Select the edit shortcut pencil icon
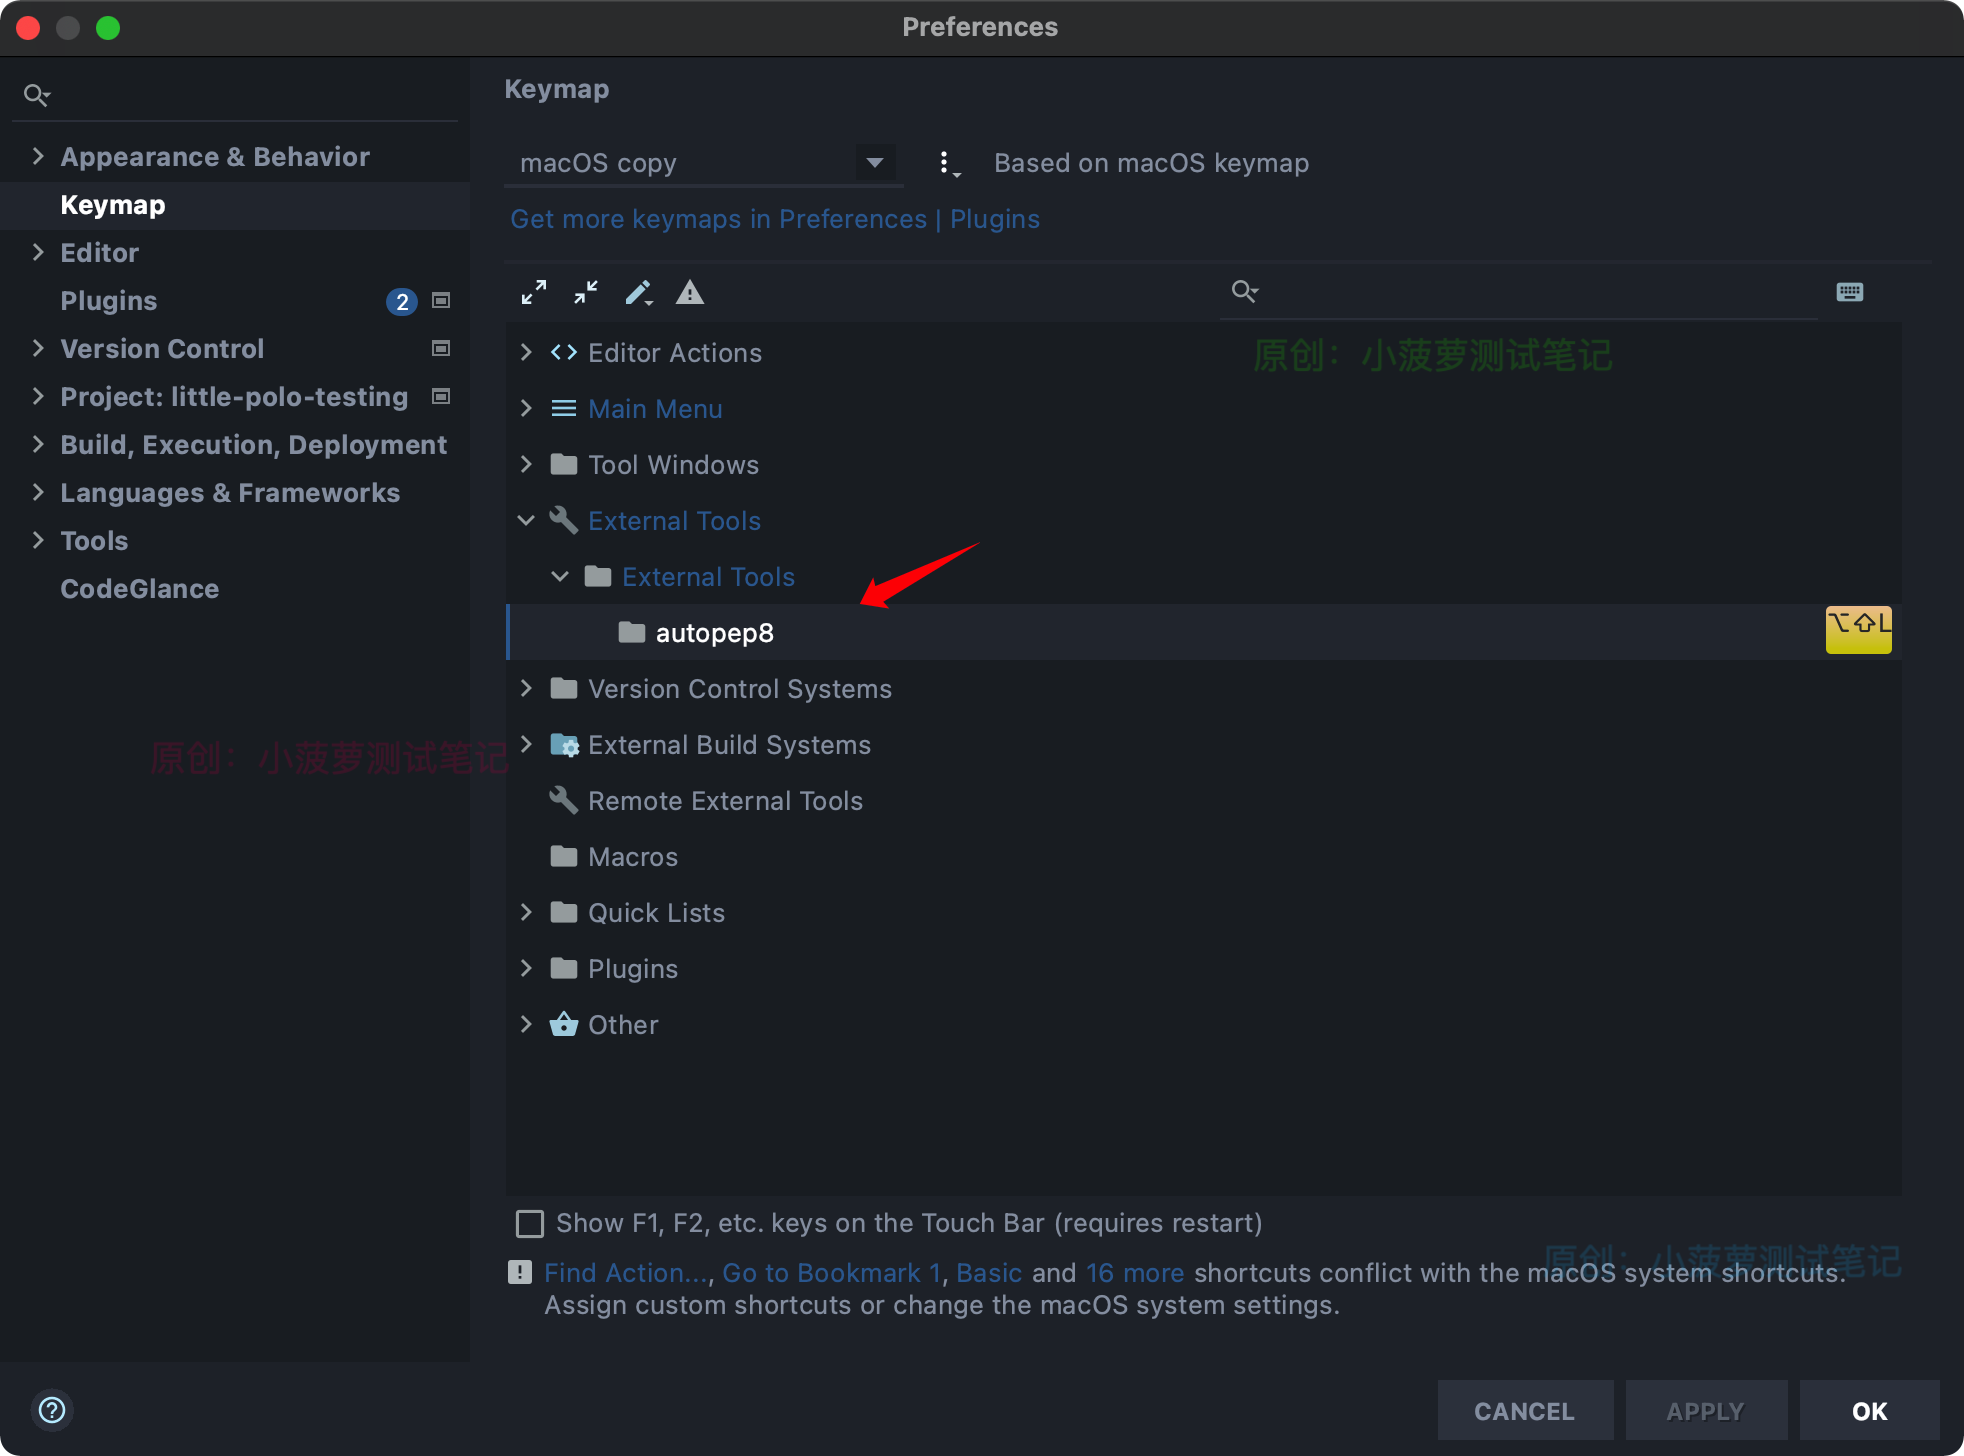Screen dimensions: 1964x1456 pos(639,292)
